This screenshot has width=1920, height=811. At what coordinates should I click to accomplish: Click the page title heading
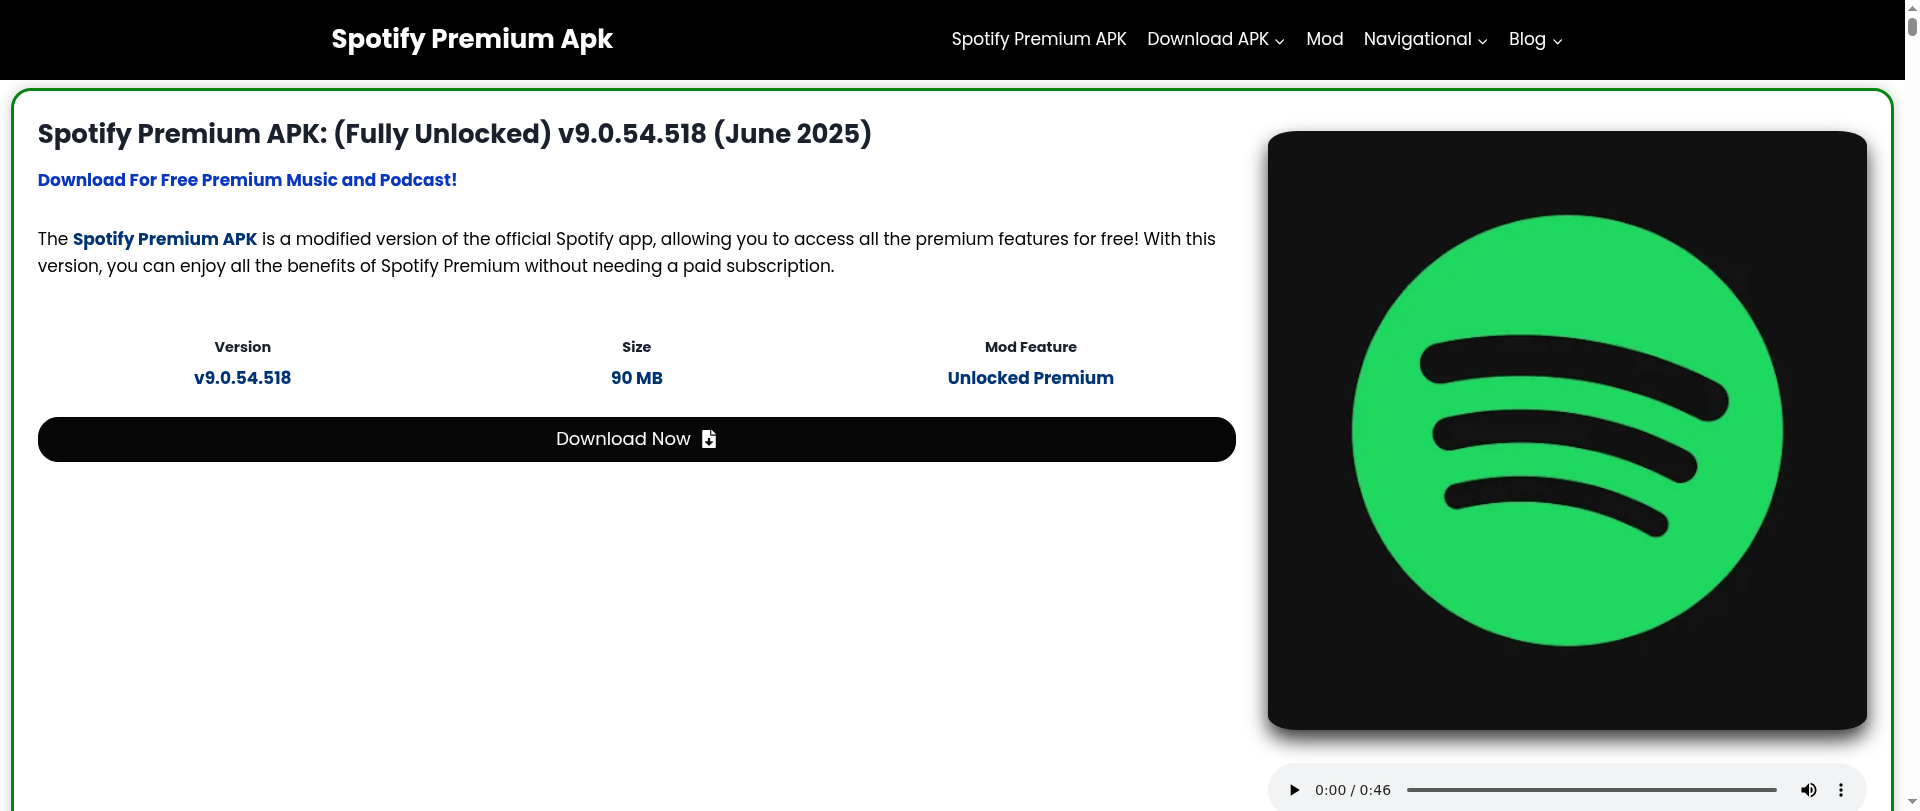(x=455, y=134)
